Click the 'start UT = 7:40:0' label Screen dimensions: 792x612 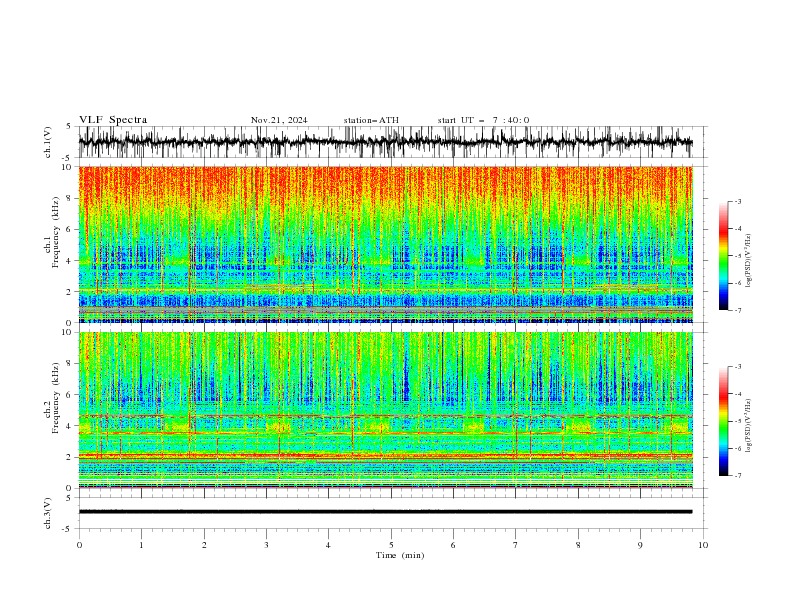point(483,120)
